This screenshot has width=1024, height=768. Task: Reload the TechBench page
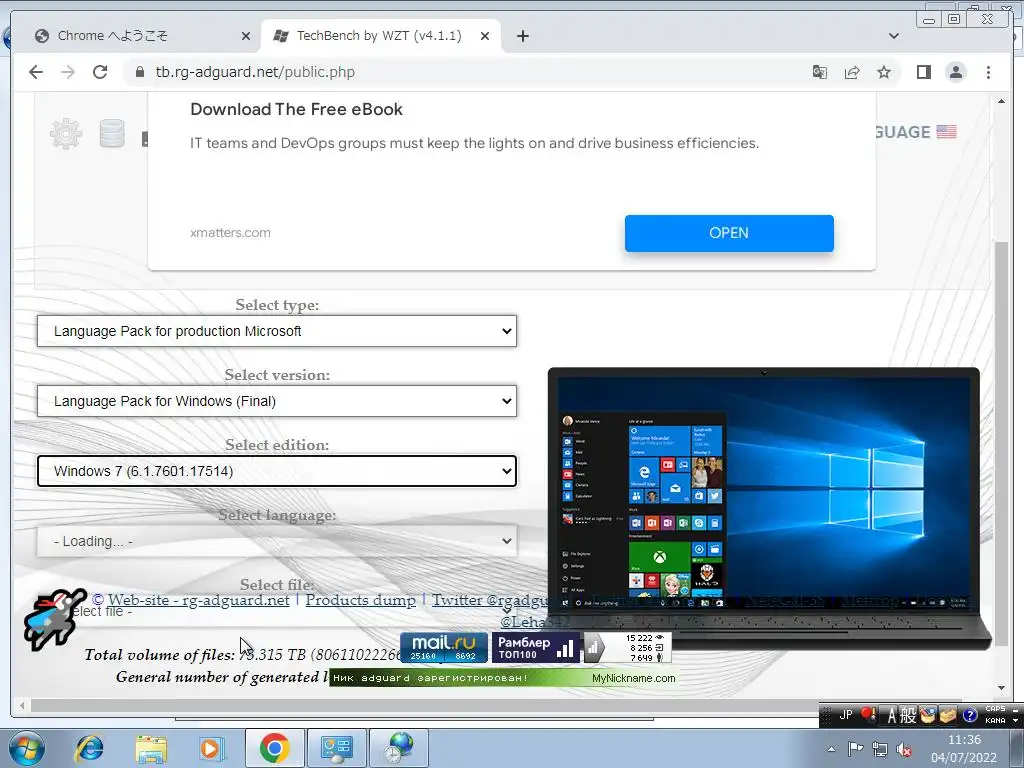pos(100,72)
